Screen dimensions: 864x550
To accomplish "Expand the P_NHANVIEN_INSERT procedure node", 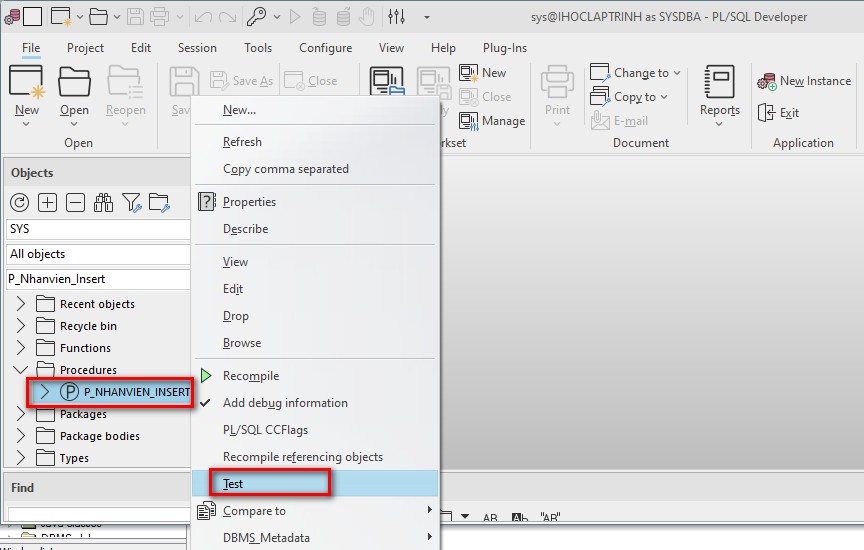I will tap(45, 392).
